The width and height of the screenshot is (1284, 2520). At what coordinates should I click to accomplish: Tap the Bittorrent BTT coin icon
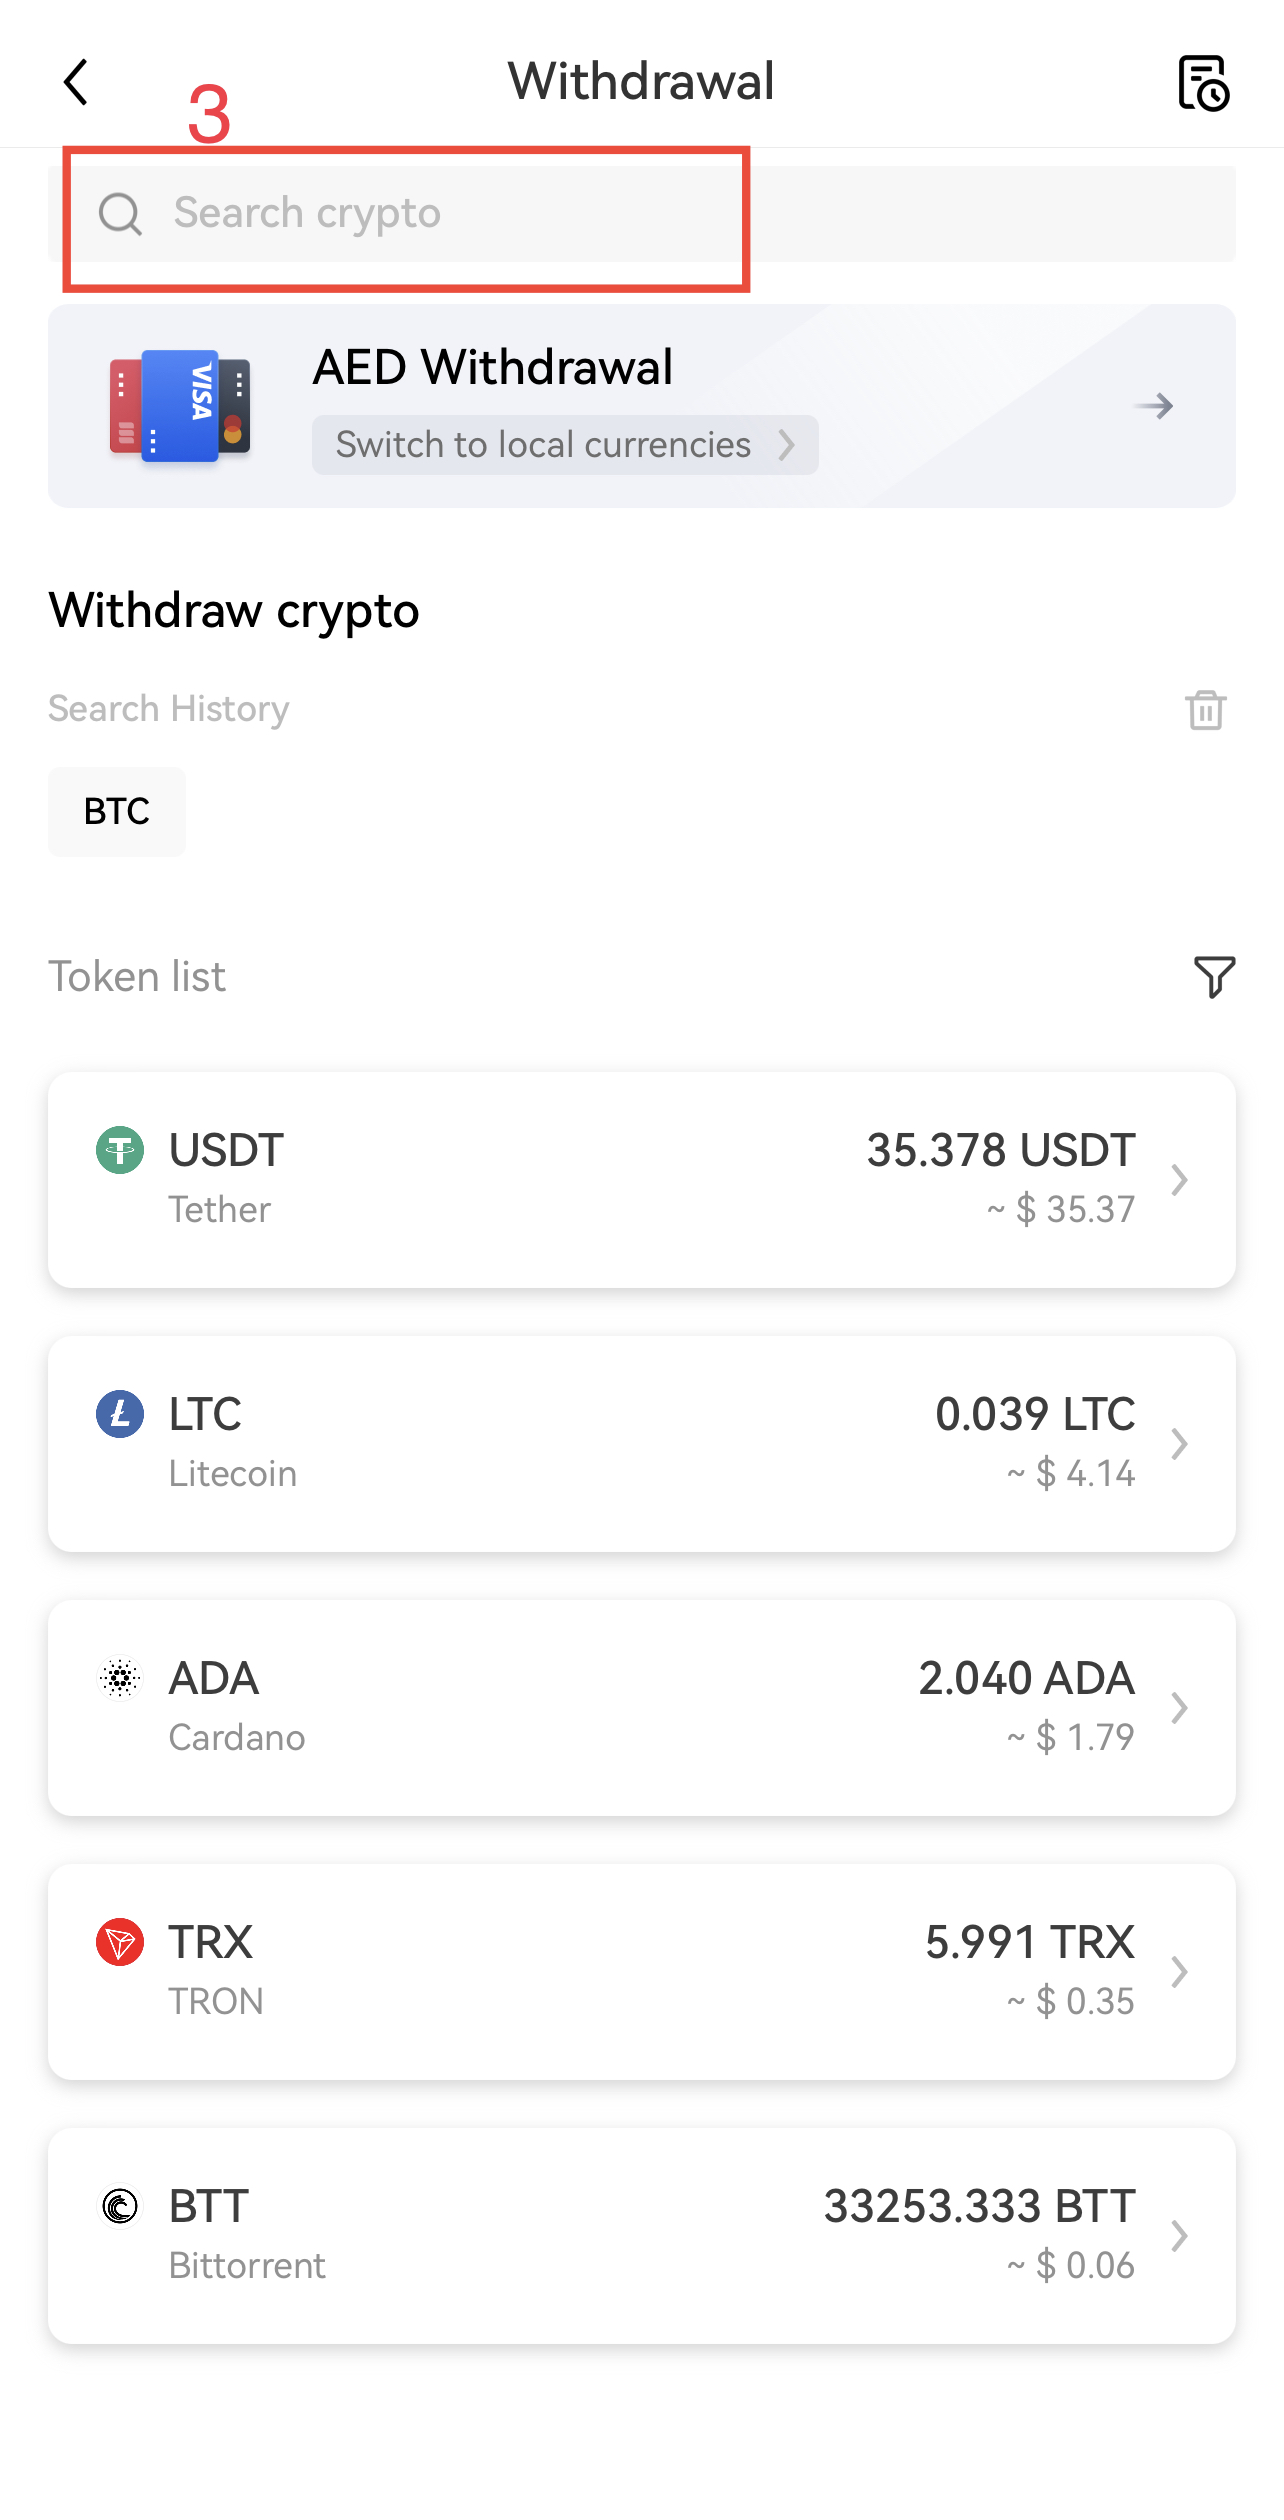[x=120, y=2206]
